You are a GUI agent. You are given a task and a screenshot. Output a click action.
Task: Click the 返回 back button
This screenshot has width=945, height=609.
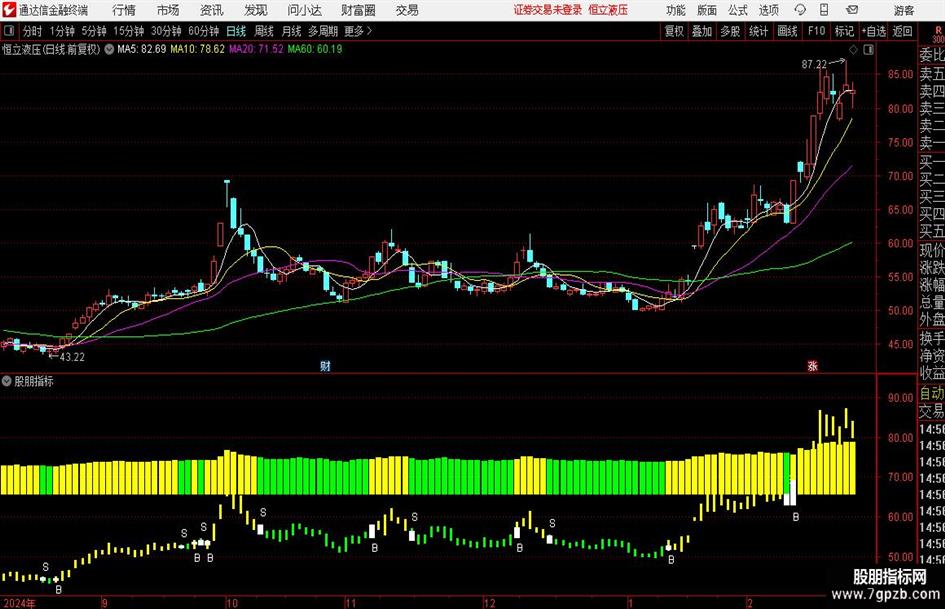[902, 31]
